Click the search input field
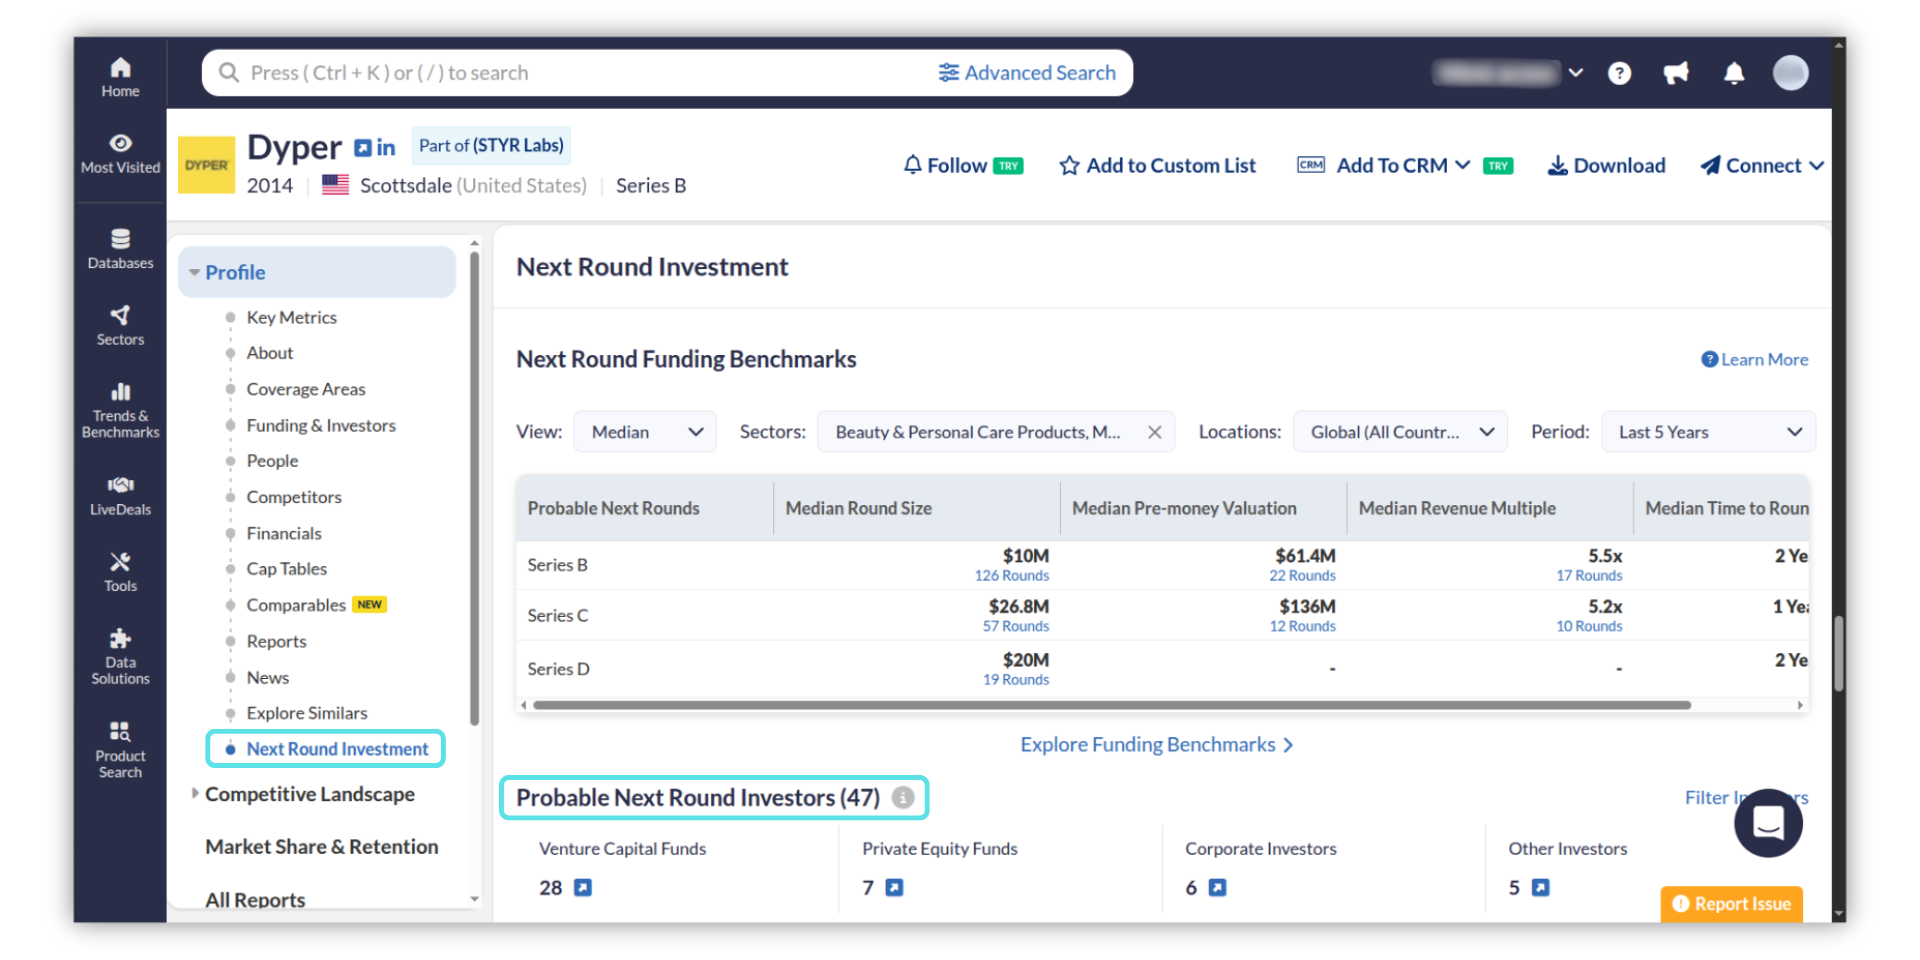This screenshot has width=1920, height=960. (580, 73)
